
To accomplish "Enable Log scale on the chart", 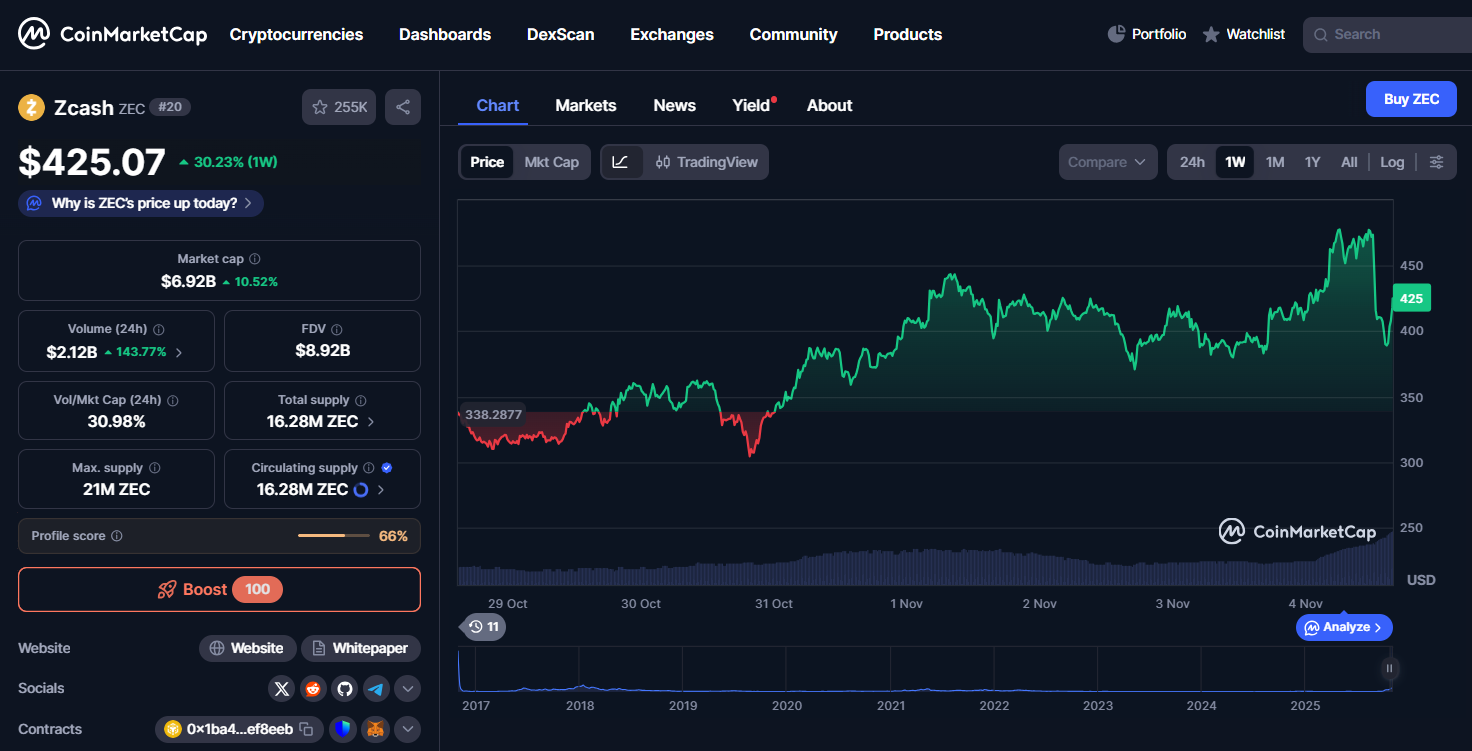I will click(x=1392, y=161).
